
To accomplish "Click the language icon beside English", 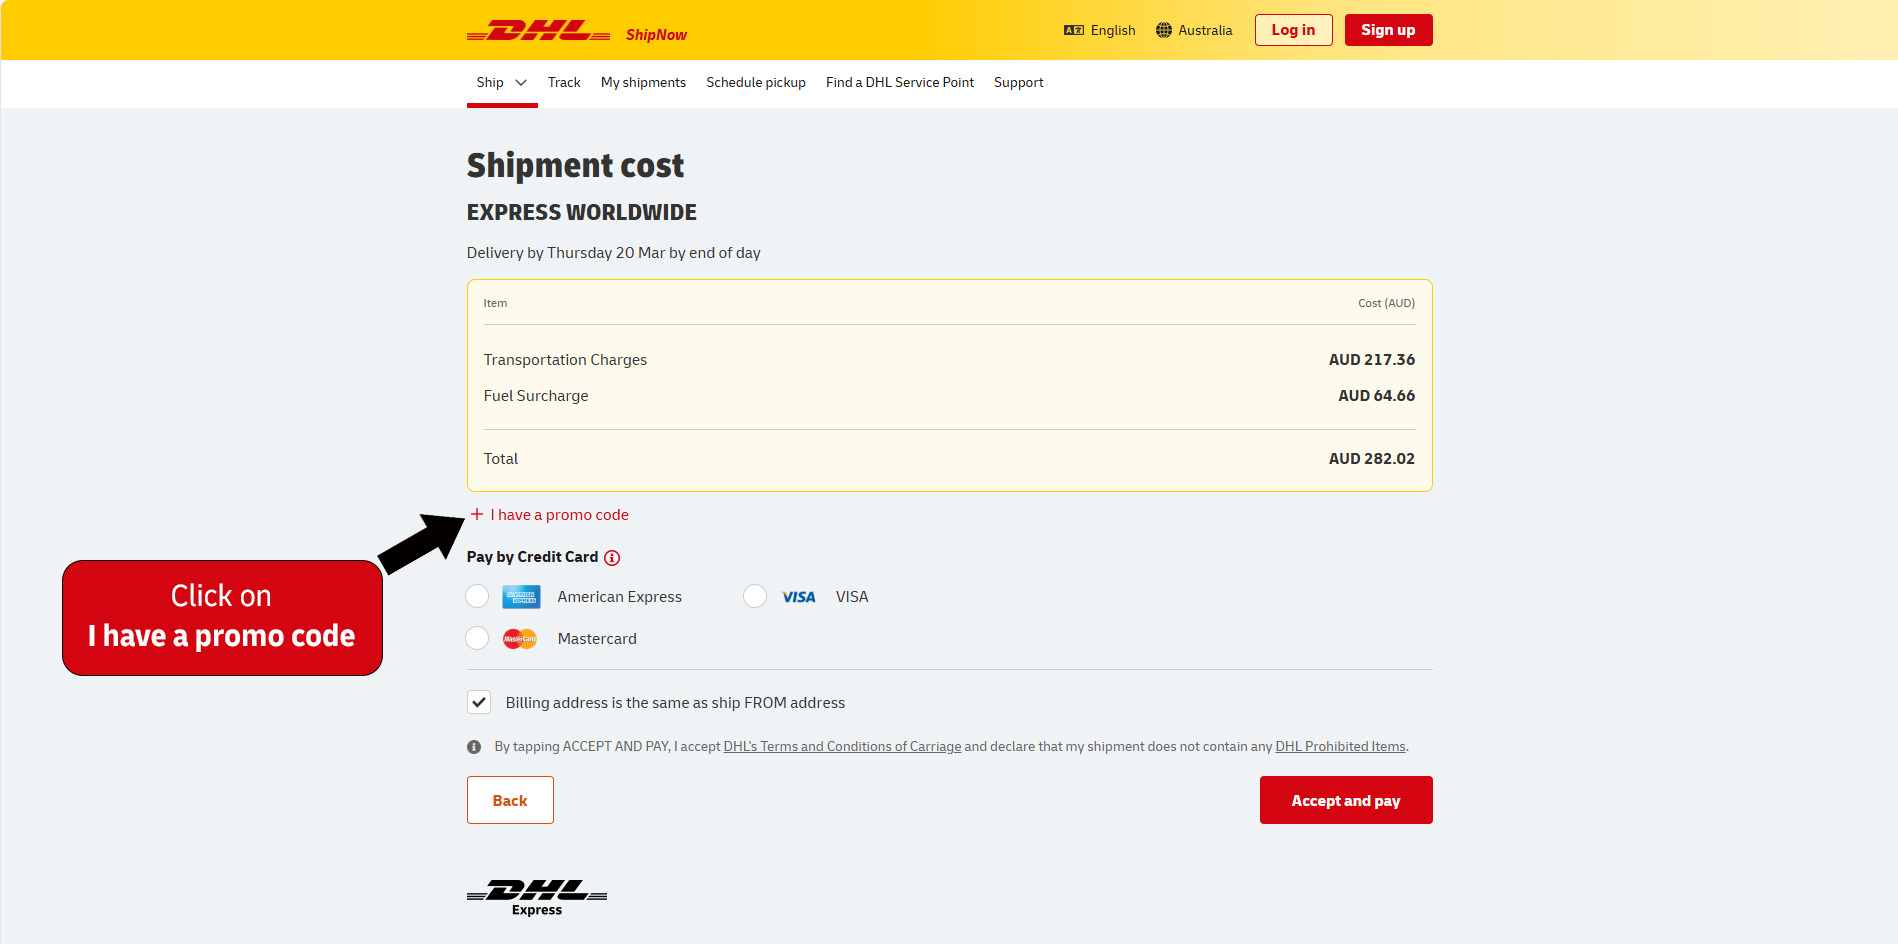I will click(1074, 30).
